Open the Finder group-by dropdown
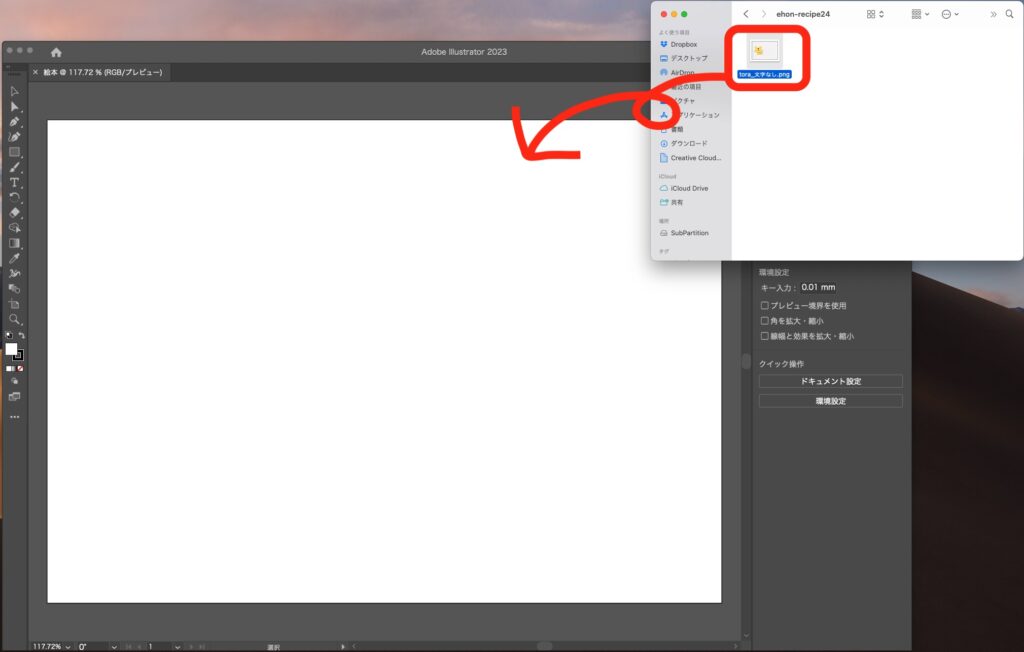The width and height of the screenshot is (1024, 652). [x=920, y=14]
